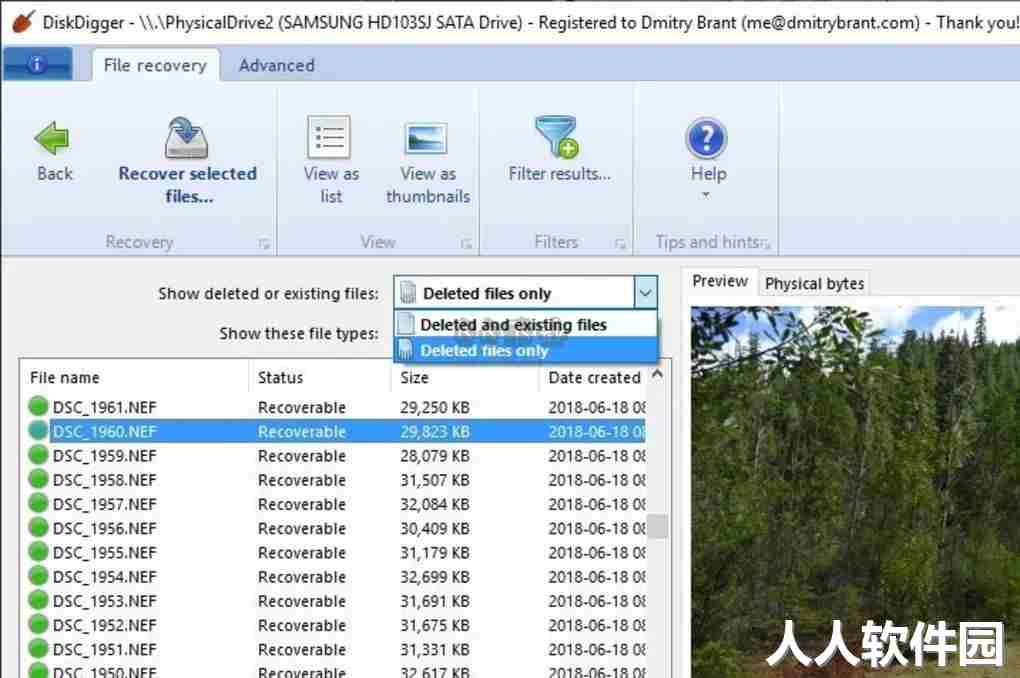Click the Recover selected files icon
Image resolution: width=1020 pixels, height=678 pixels.
[x=186, y=138]
